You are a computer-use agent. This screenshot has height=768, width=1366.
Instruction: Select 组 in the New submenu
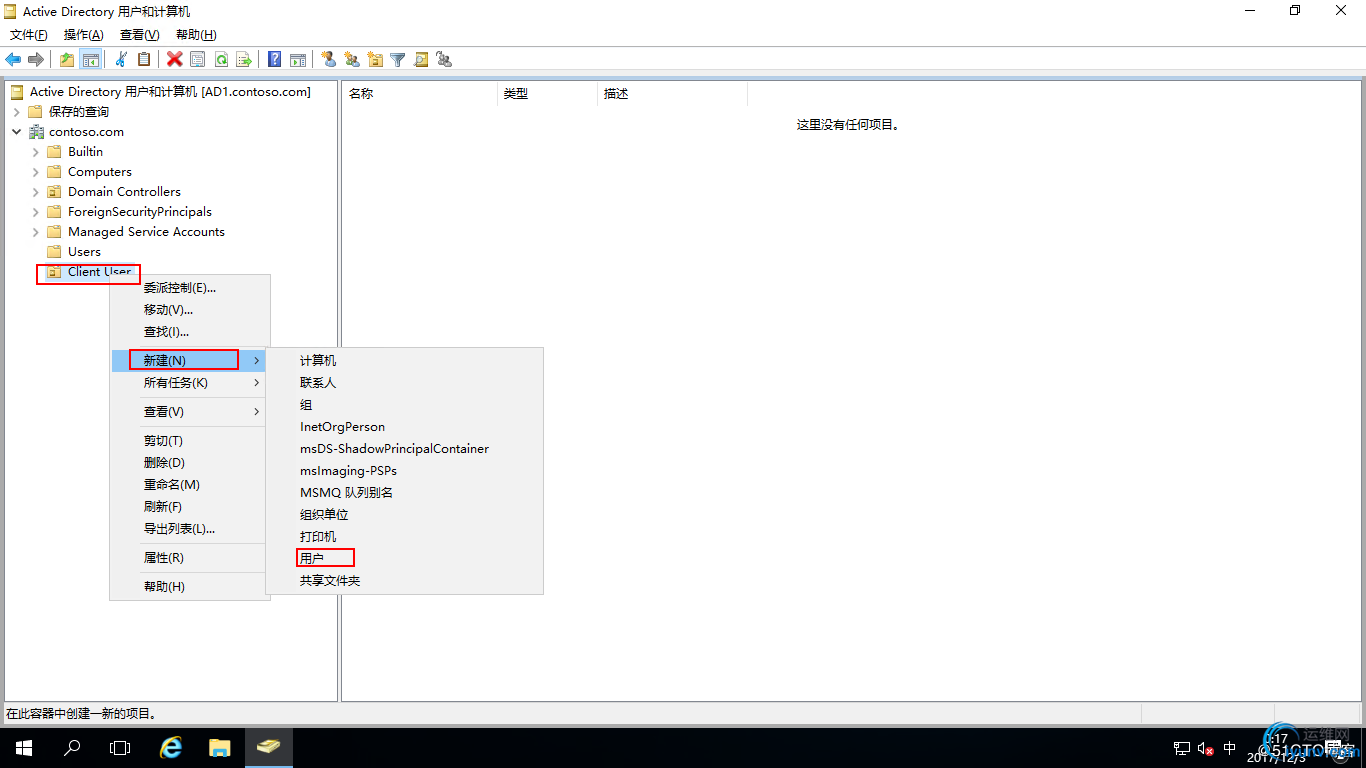tap(404, 405)
